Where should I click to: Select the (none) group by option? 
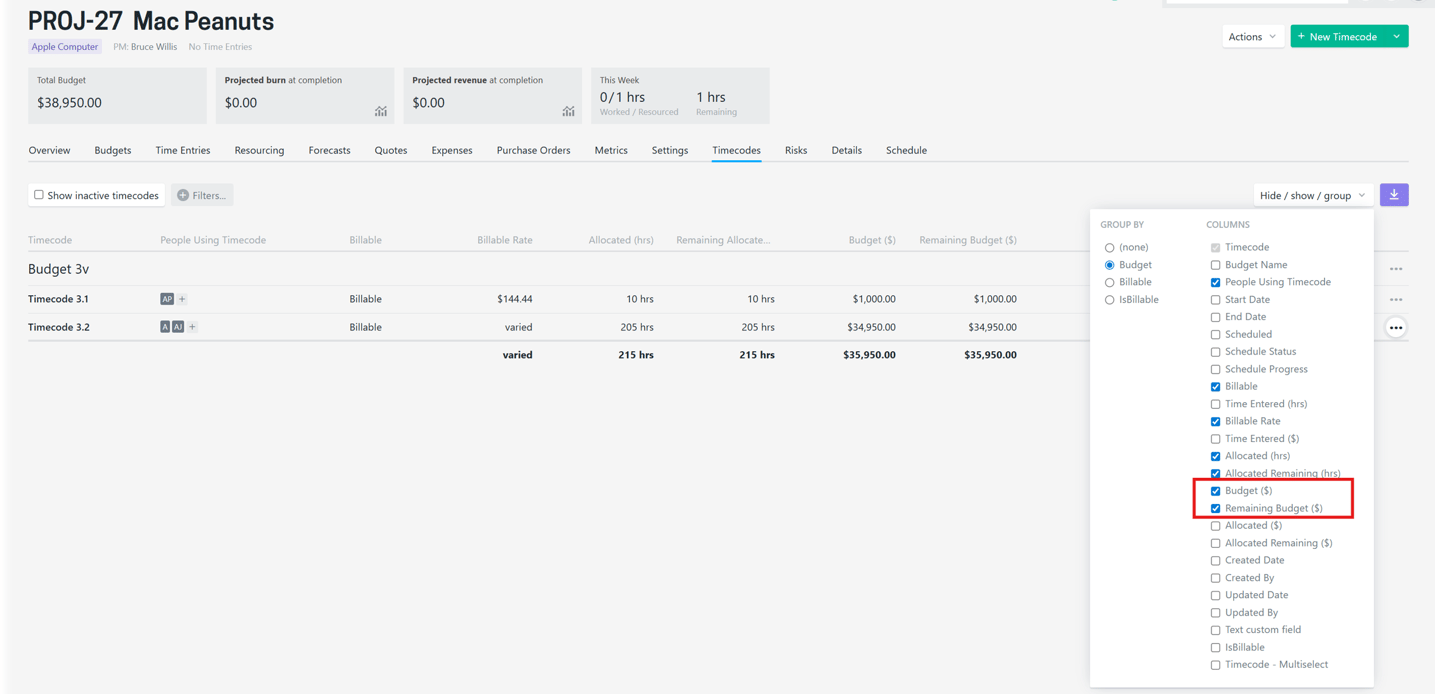click(1109, 247)
